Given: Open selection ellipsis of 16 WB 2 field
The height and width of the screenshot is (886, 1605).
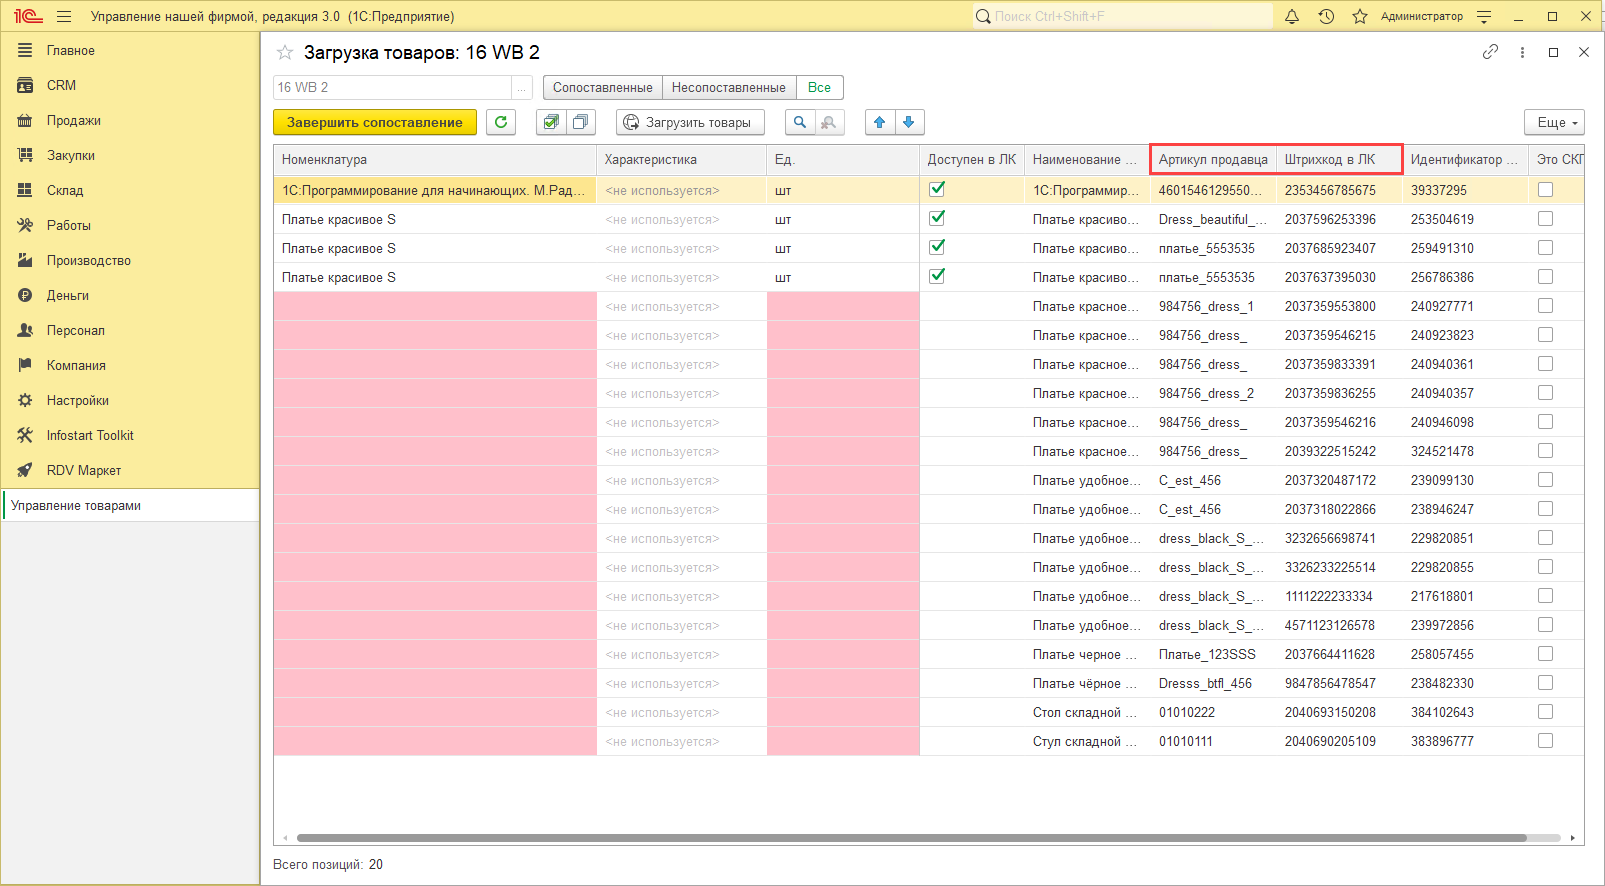Looking at the screenshot, I should [x=521, y=88].
